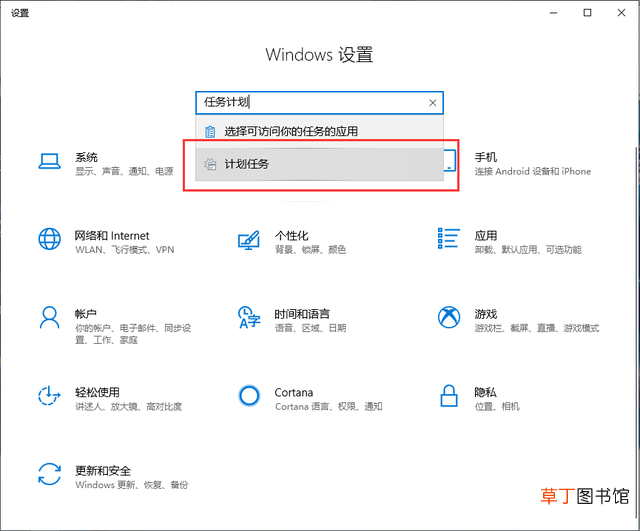Click 背景、锁屏、颜色 description
The width and height of the screenshot is (640, 531).
pyautogui.click(x=310, y=250)
